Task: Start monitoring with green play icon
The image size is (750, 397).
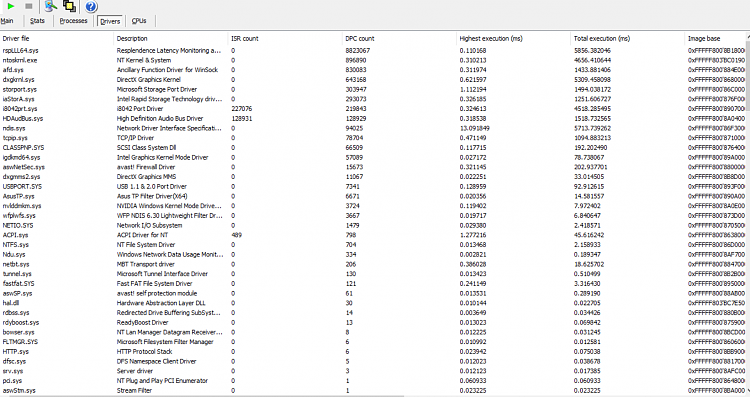Action: point(11,6)
